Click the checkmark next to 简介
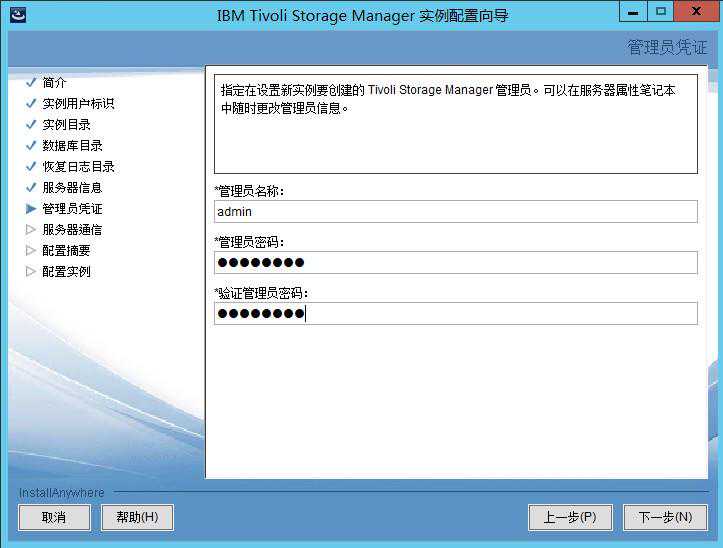 pyautogui.click(x=31, y=82)
